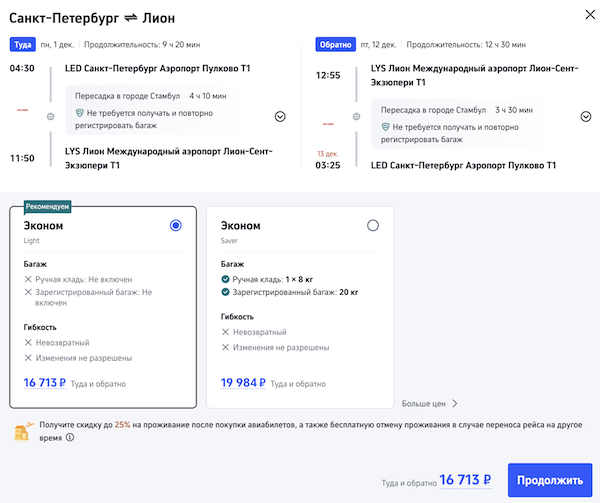Click the Продолжить button

549,480
